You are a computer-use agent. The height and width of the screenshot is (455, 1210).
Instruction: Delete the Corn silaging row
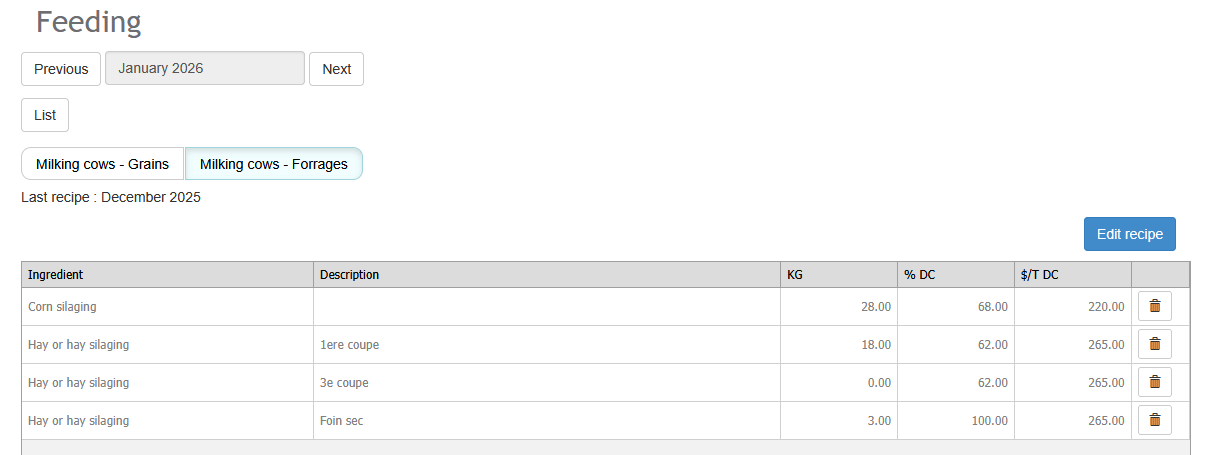1154,307
